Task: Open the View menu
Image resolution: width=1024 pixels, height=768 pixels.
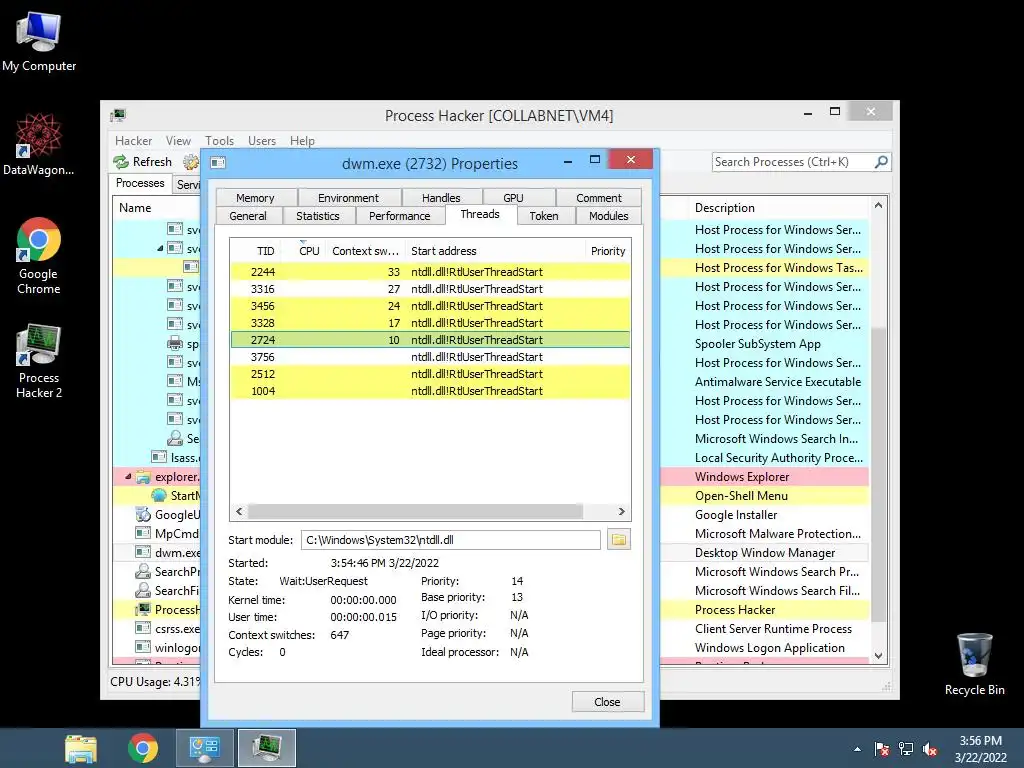Action: 178,140
